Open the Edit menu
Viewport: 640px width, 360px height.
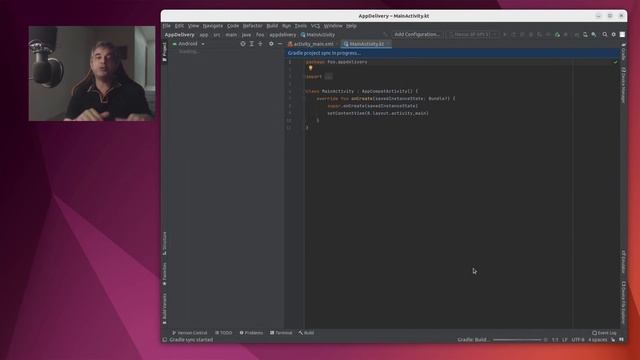(179, 26)
